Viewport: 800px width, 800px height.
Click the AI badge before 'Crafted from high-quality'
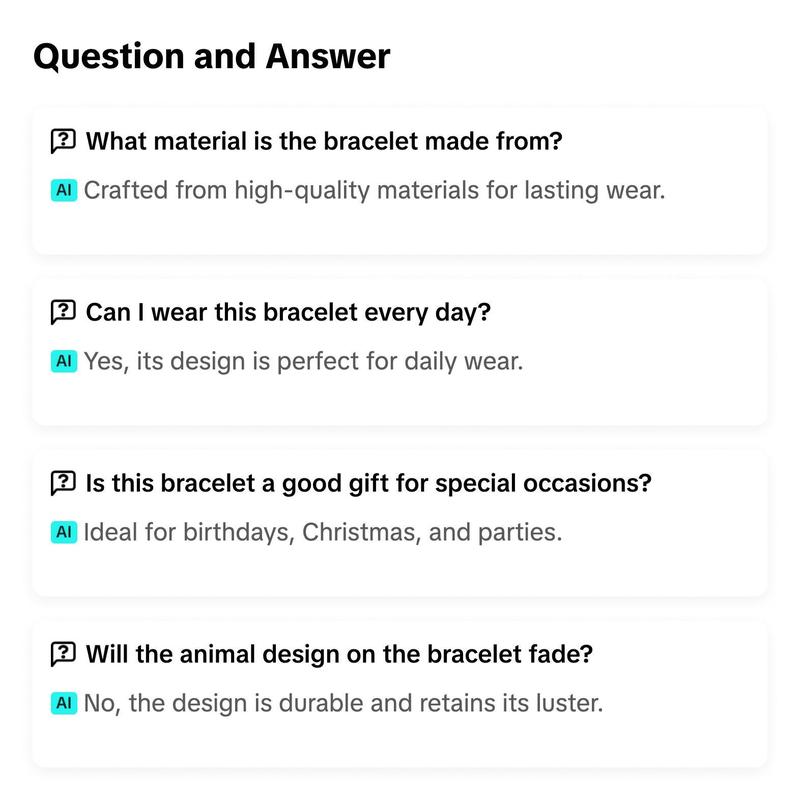click(x=64, y=190)
